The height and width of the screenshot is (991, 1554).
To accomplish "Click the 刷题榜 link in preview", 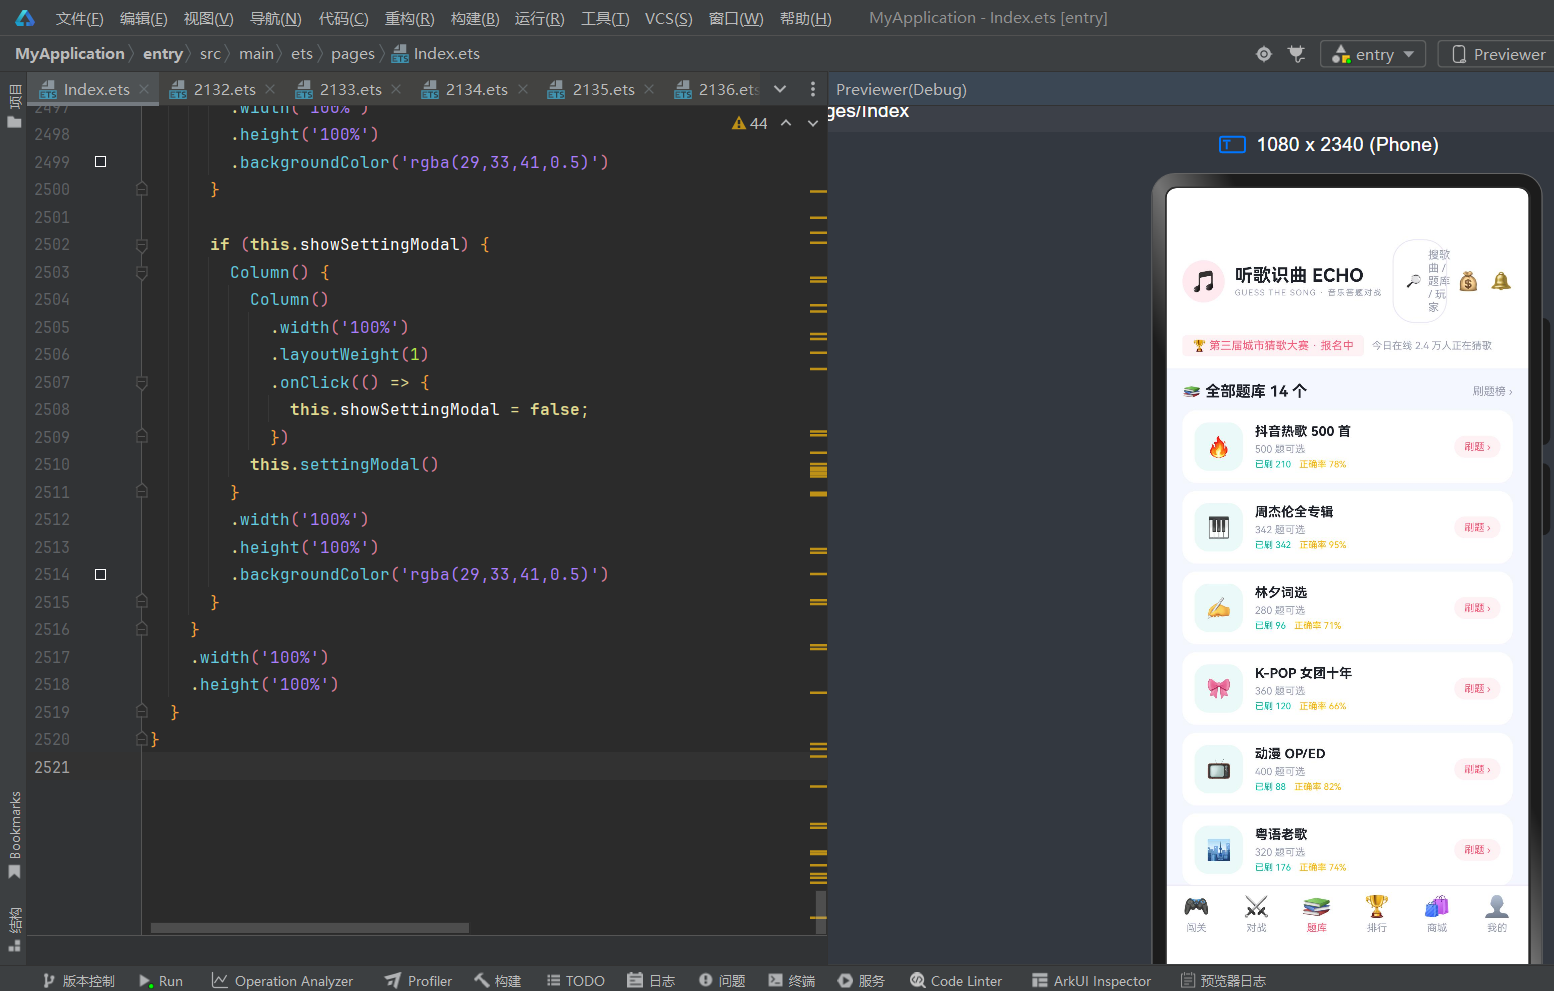I will (1492, 391).
